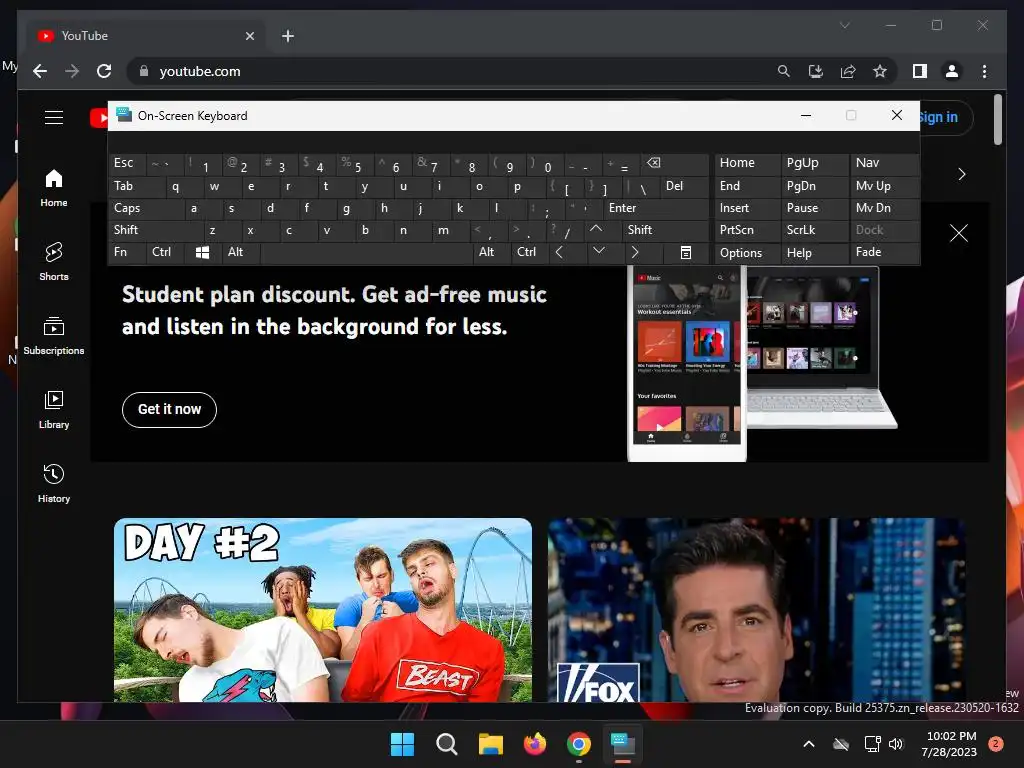1024x768 pixels.
Task: Open File Explorer from taskbar
Action: tap(490, 744)
